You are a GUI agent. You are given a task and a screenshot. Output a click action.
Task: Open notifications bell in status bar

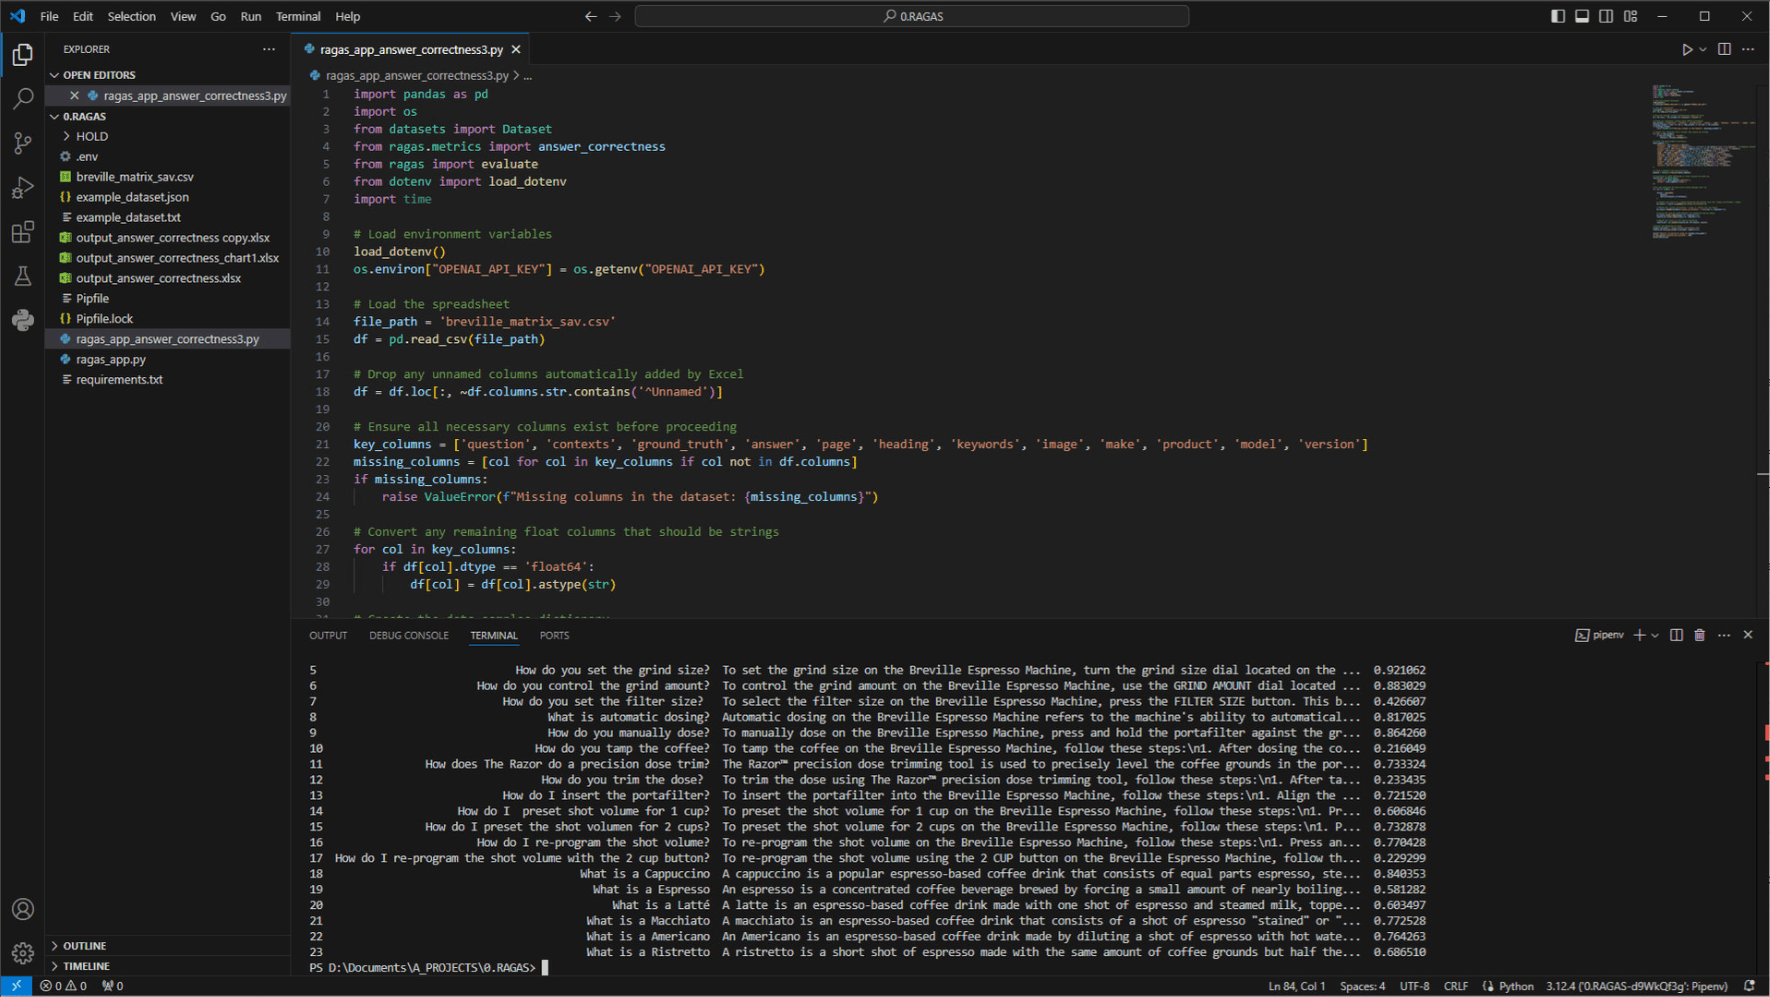click(1749, 986)
